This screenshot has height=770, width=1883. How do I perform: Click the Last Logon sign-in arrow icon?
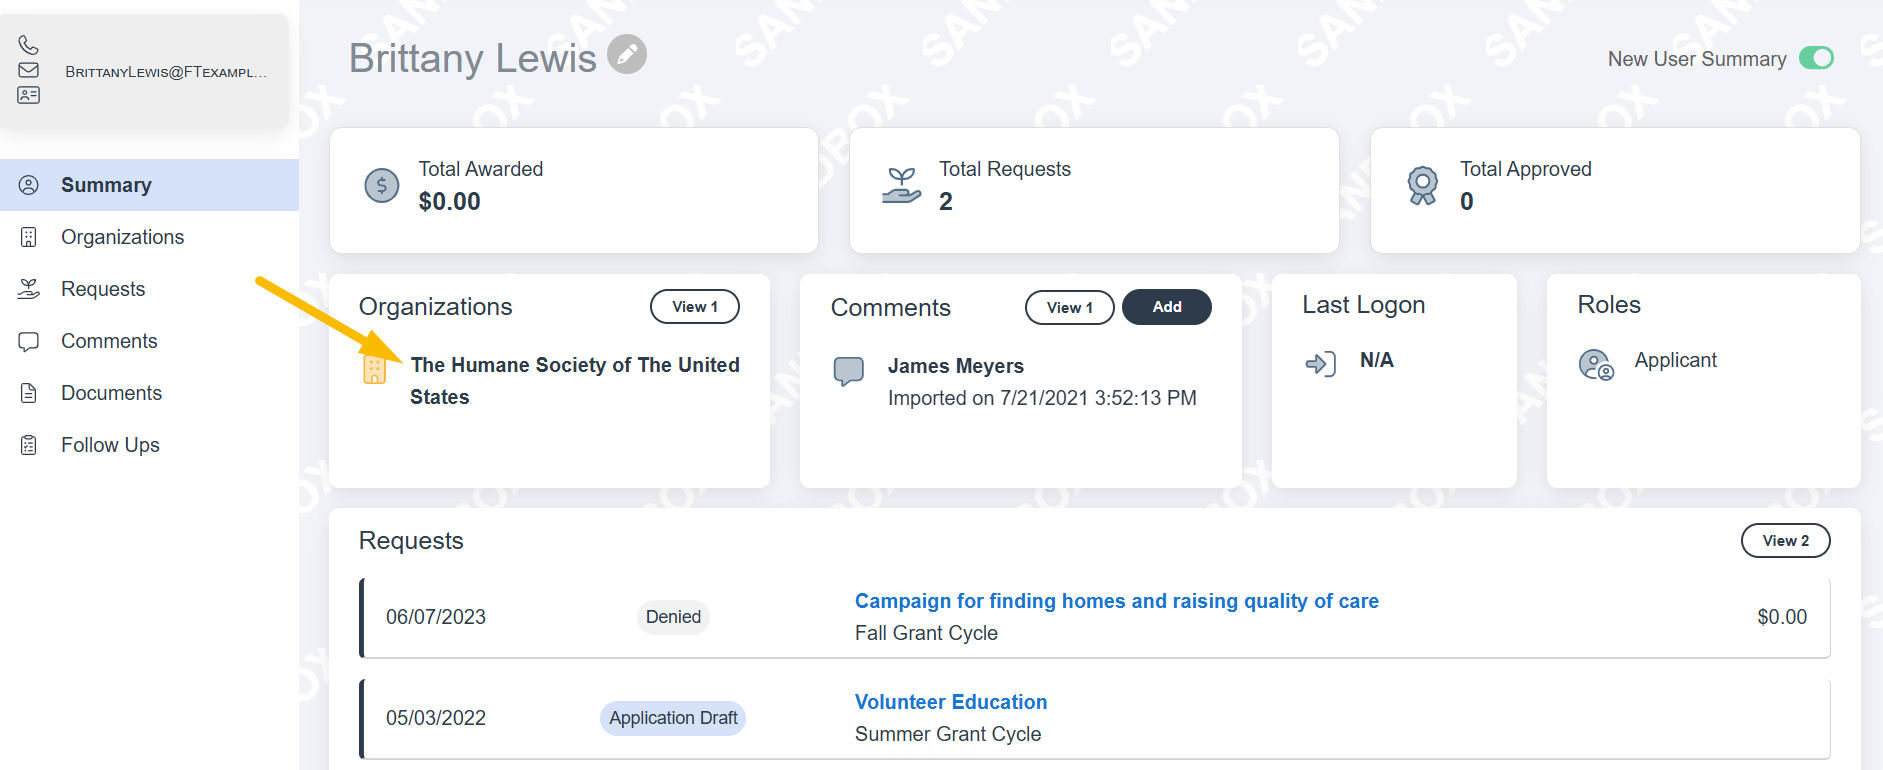coord(1321,363)
